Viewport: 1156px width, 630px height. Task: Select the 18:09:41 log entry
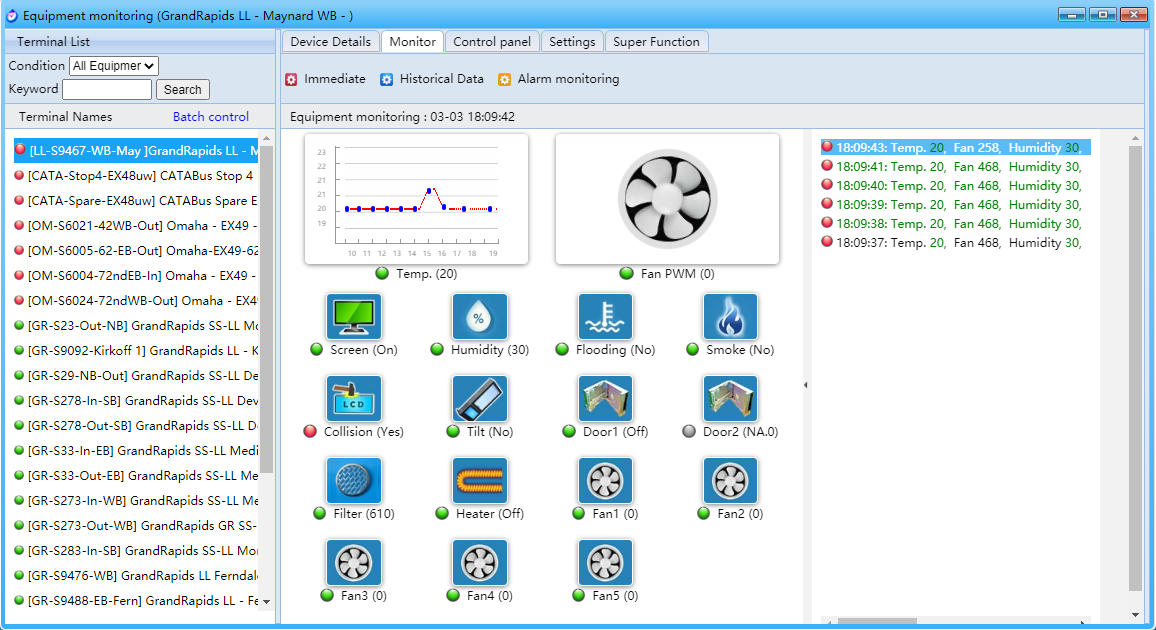tap(955, 167)
